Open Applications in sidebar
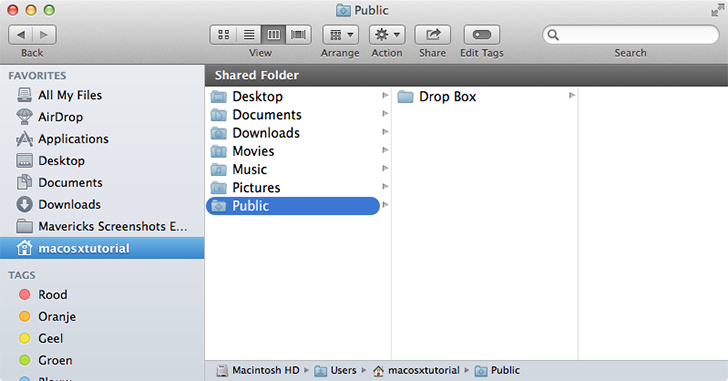This screenshot has height=381, width=728. tap(102, 139)
